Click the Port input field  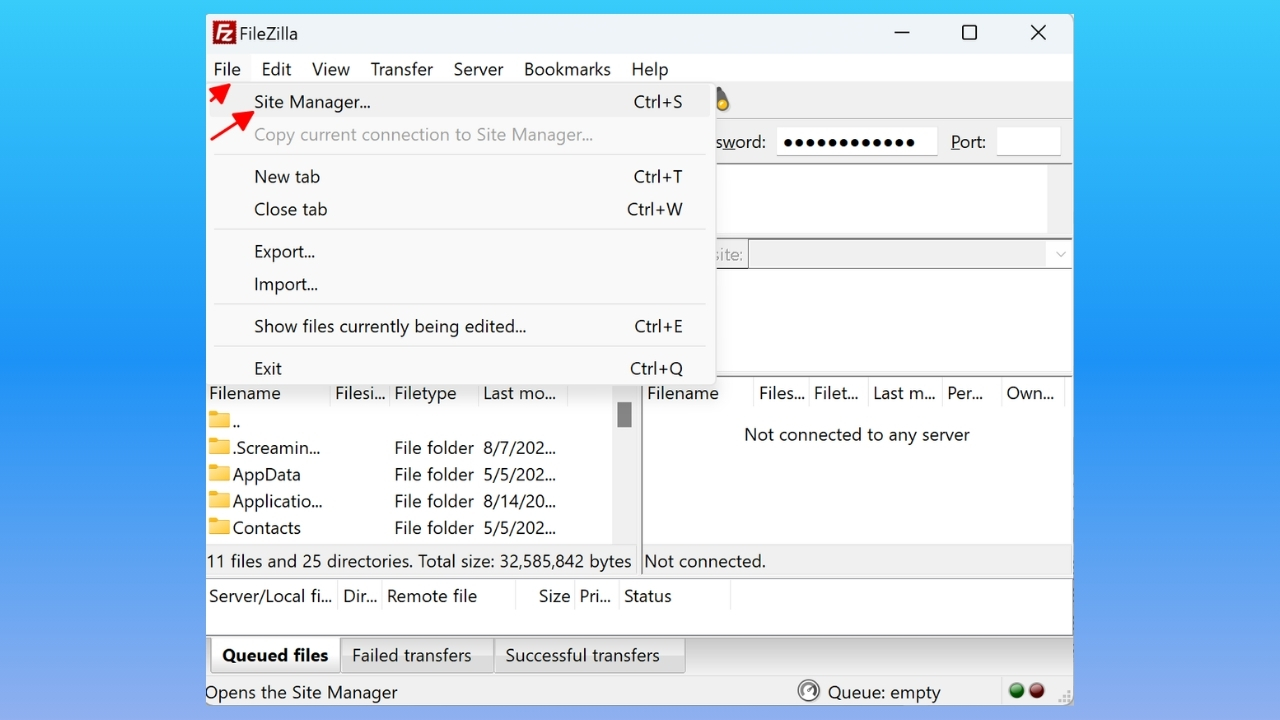point(1028,142)
